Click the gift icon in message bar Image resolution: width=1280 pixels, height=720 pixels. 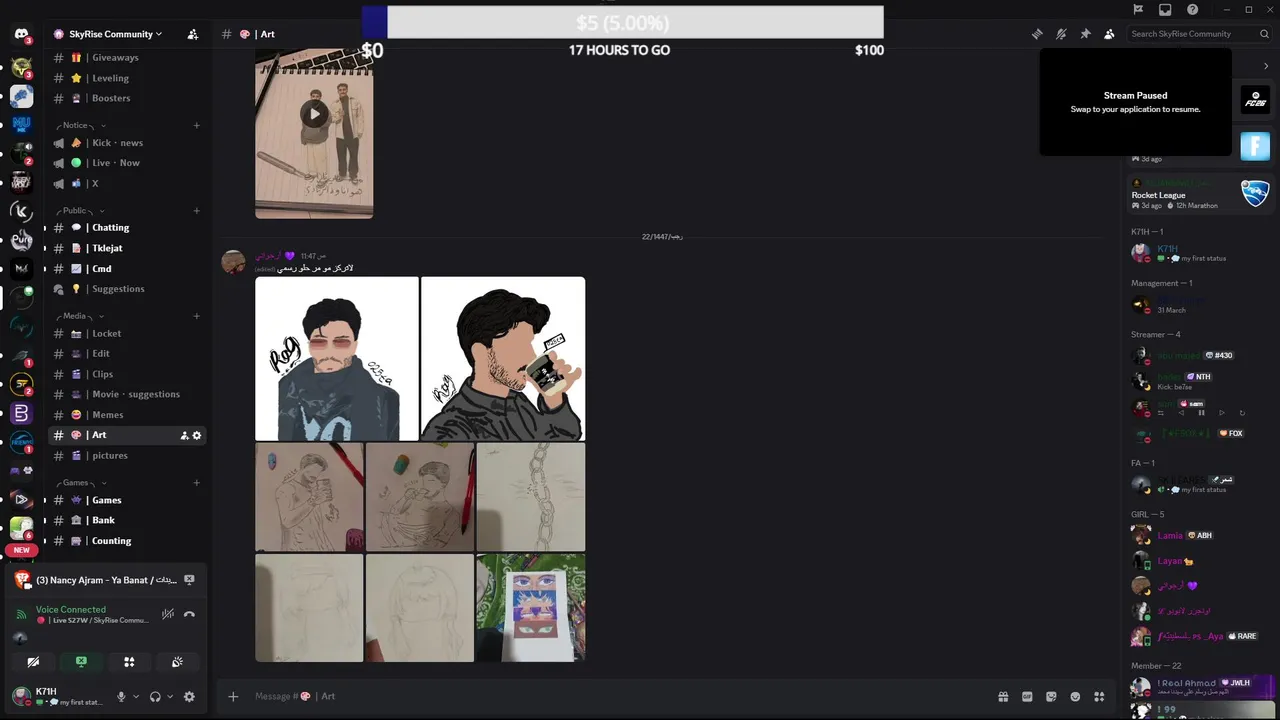point(1003,697)
